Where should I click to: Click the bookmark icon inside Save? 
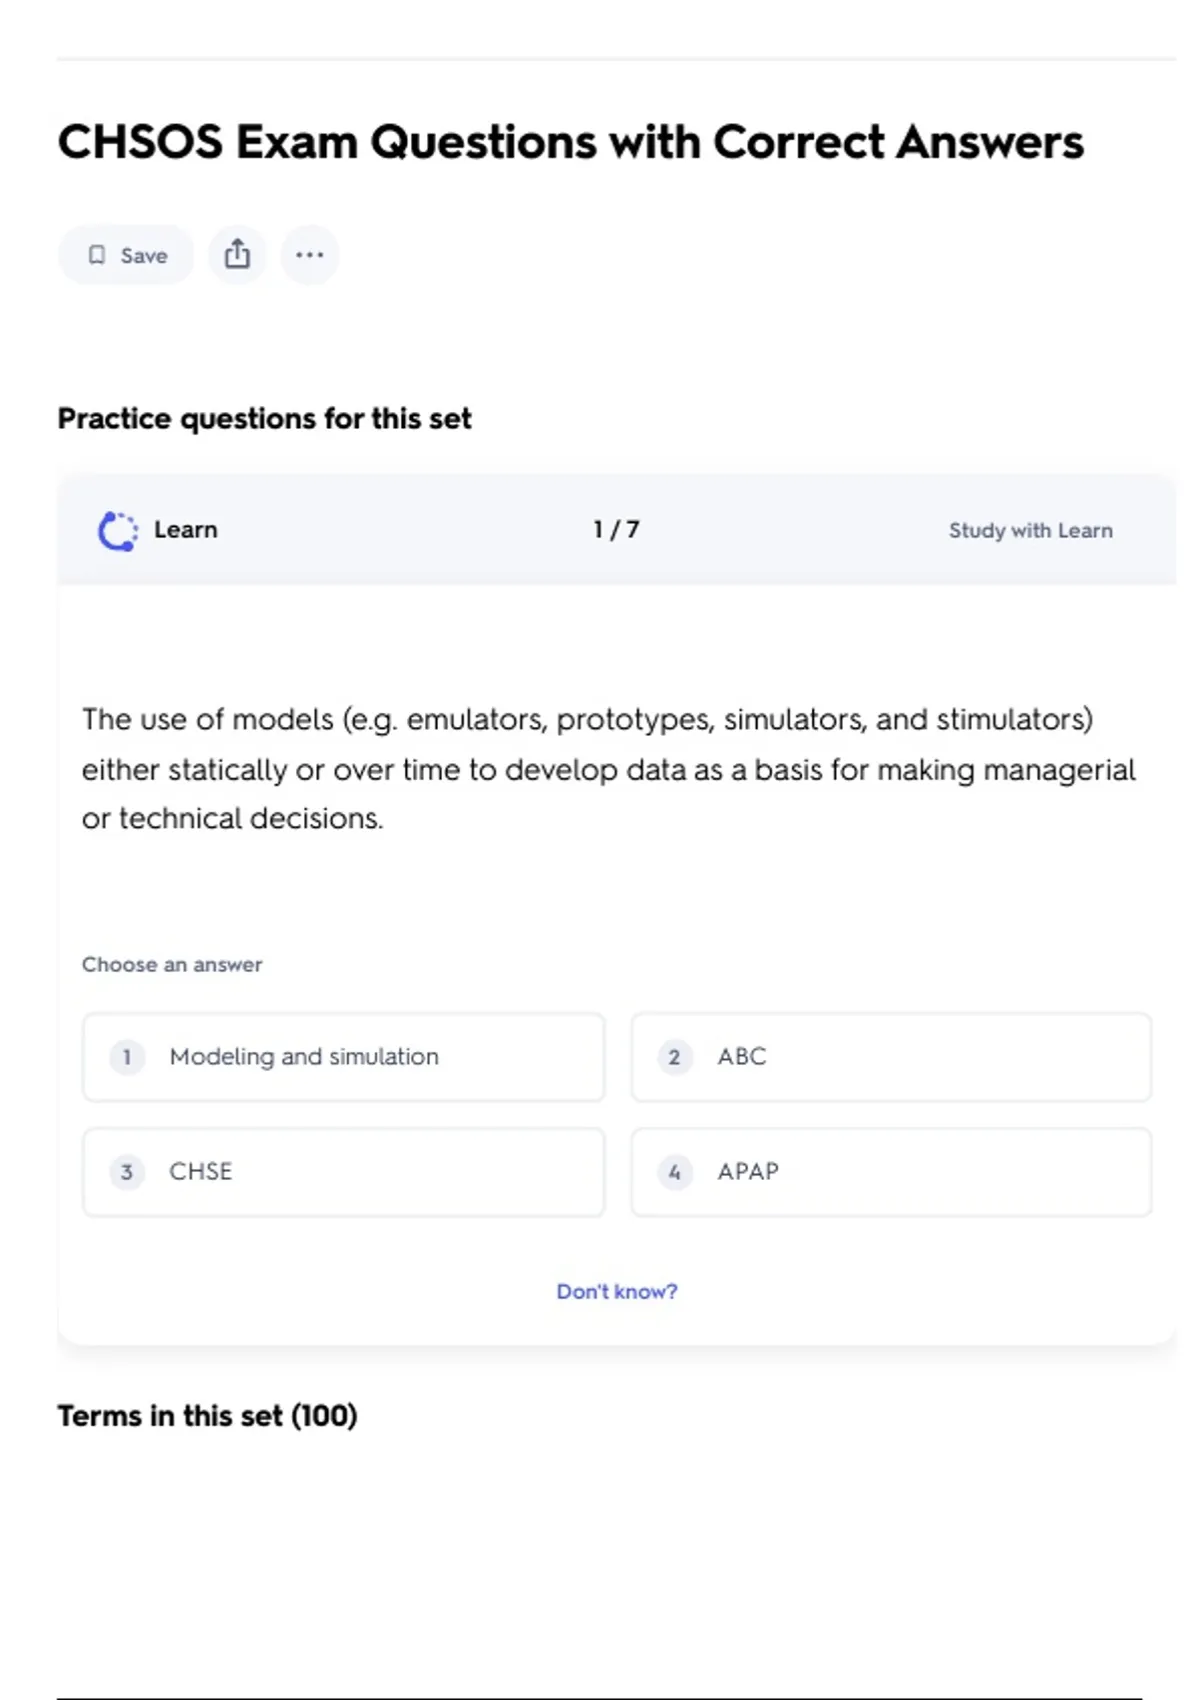[97, 255]
